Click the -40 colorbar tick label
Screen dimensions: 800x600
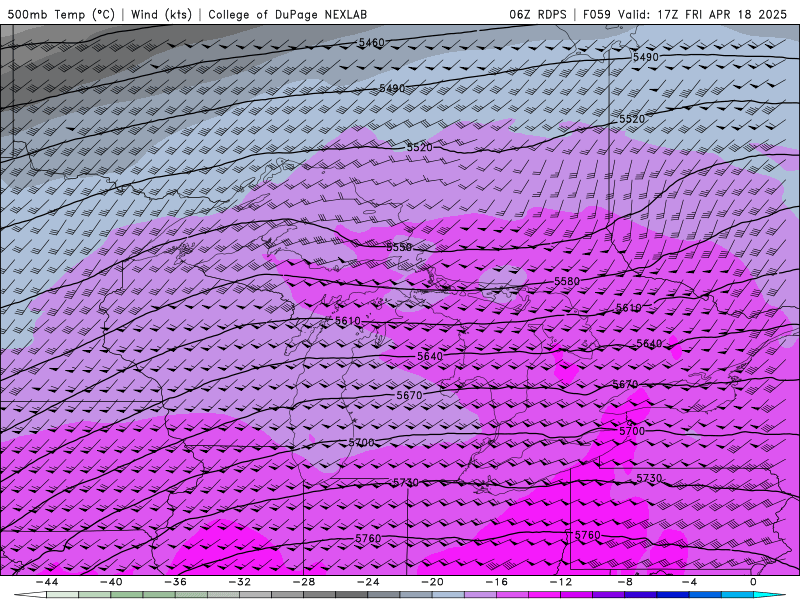click(111, 582)
